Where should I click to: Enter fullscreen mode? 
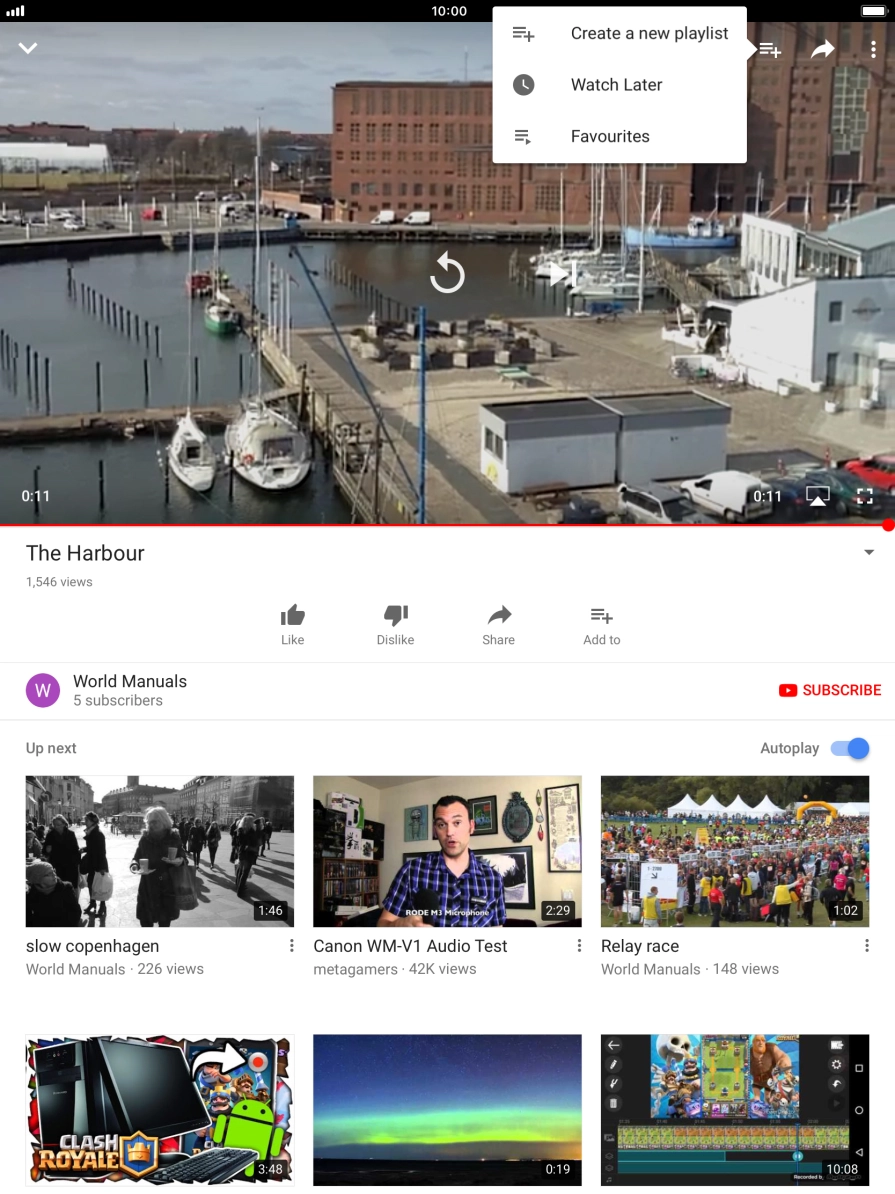pos(865,496)
